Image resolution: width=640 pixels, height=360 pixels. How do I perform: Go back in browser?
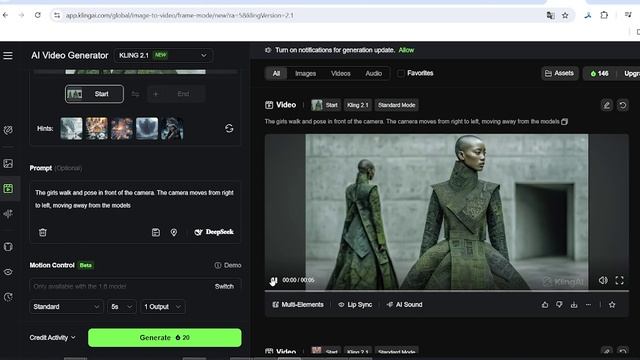coord(5,15)
